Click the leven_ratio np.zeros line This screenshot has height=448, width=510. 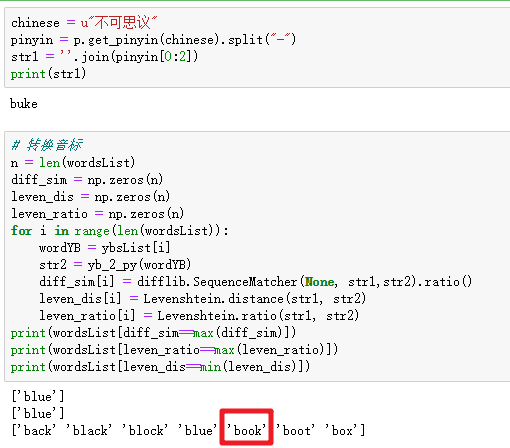click(x=97, y=214)
